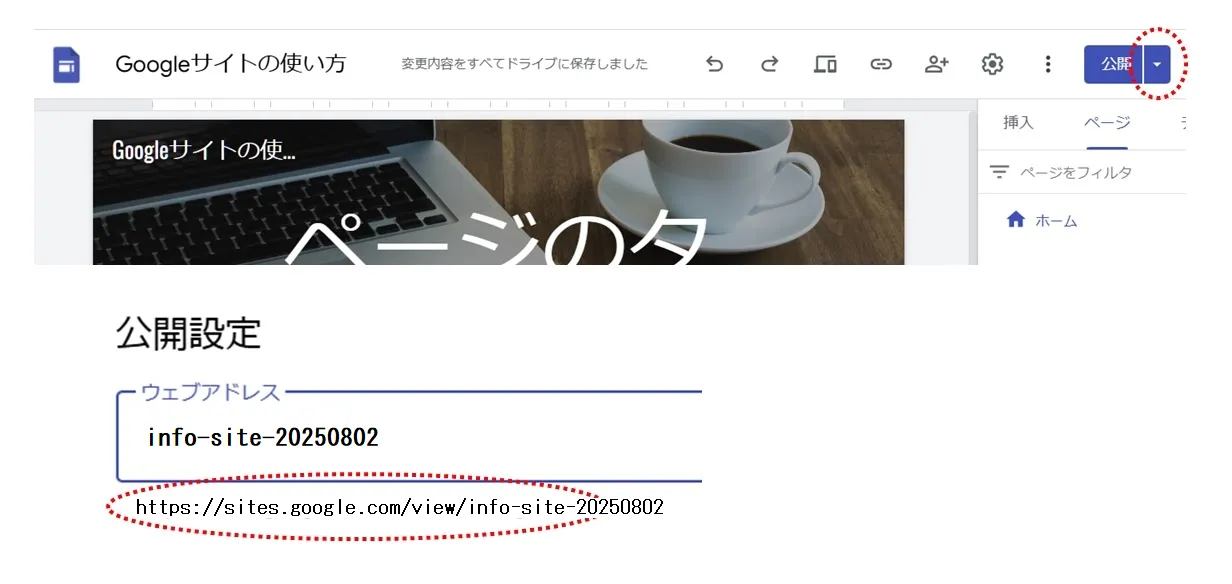Click the filter lines icon
The width and height of the screenshot is (1232, 584).
(999, 172)
